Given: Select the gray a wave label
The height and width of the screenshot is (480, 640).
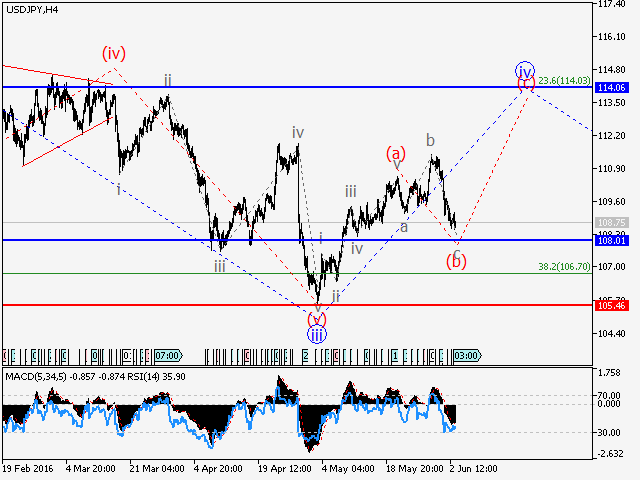Looking at the screenshot, I should 404,227.
